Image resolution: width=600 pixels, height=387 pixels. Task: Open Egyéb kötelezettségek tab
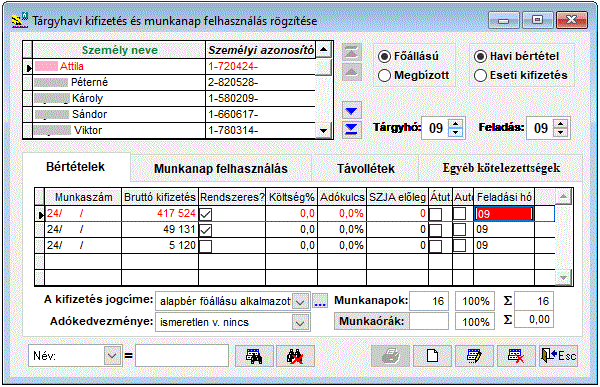(x=501, y=168)
